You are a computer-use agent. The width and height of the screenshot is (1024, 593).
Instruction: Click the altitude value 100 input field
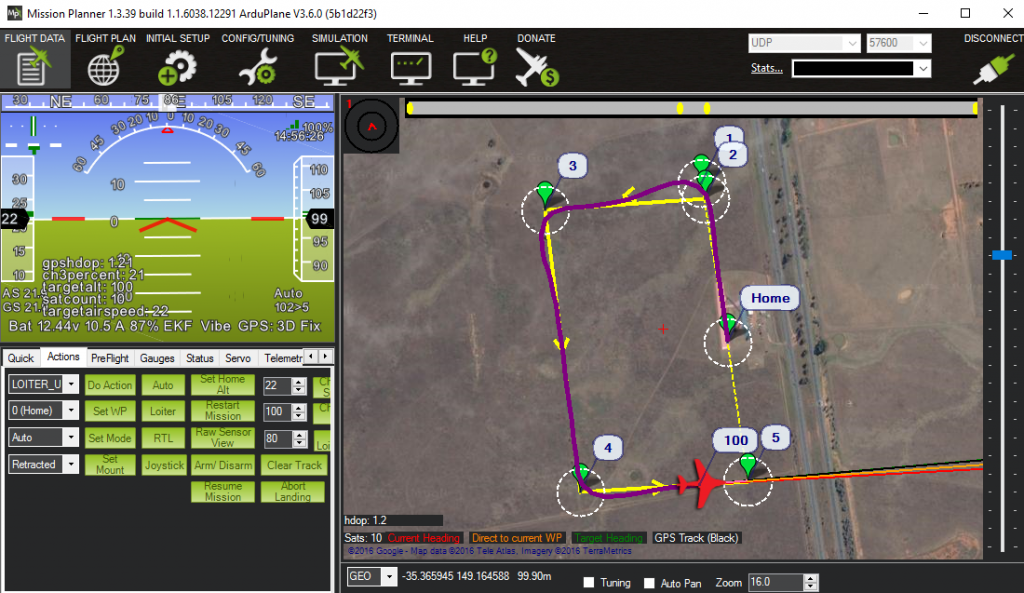click(x=277, y=411)
